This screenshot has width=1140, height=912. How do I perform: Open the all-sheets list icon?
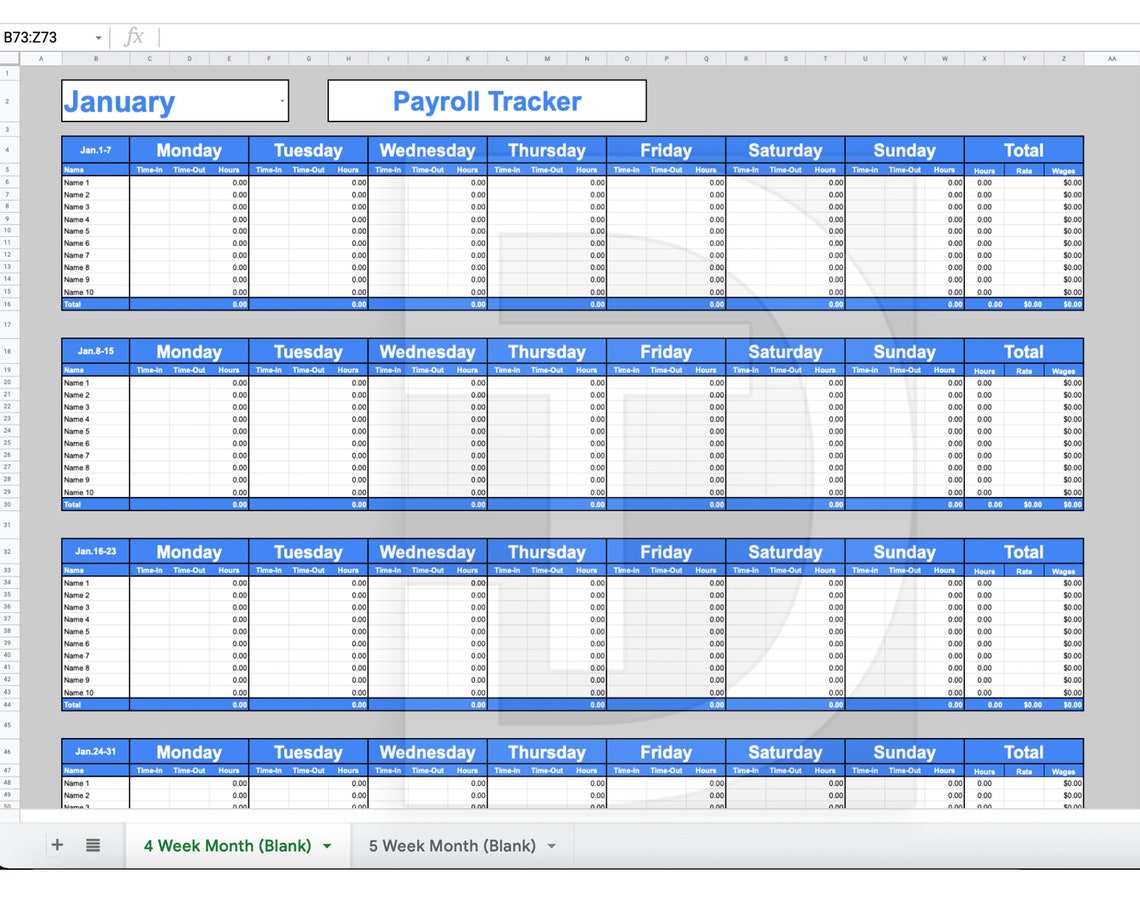pyautogui.click(x=93, y=845)
